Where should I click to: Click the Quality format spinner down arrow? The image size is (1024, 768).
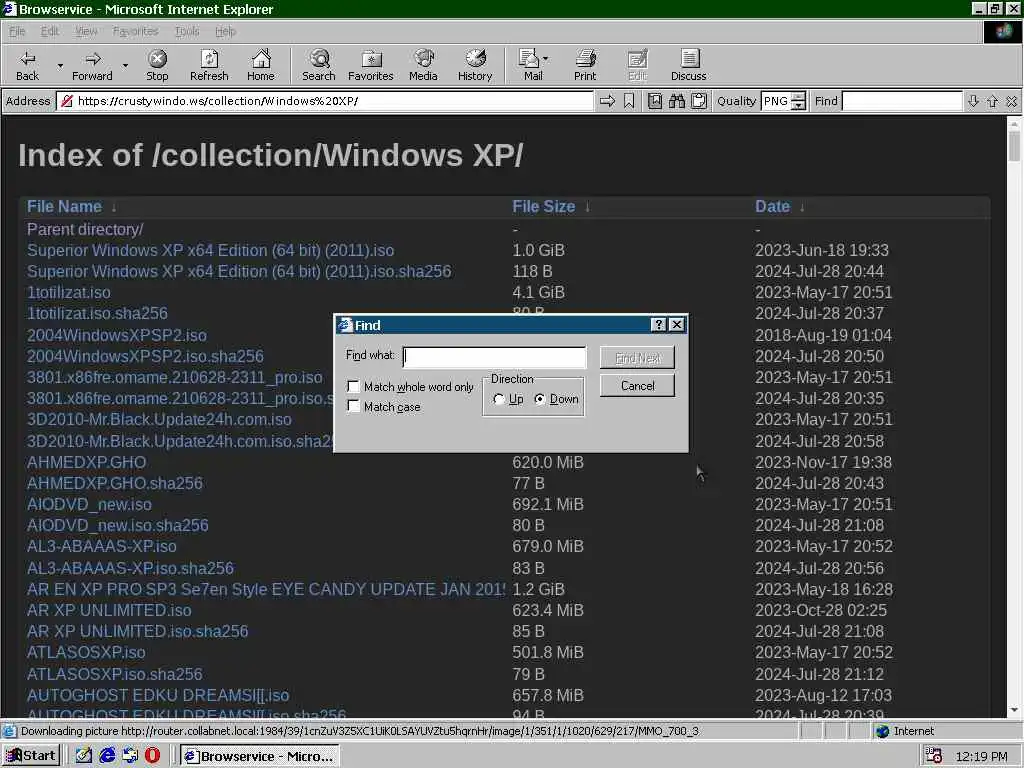click(x=798, y=106)
